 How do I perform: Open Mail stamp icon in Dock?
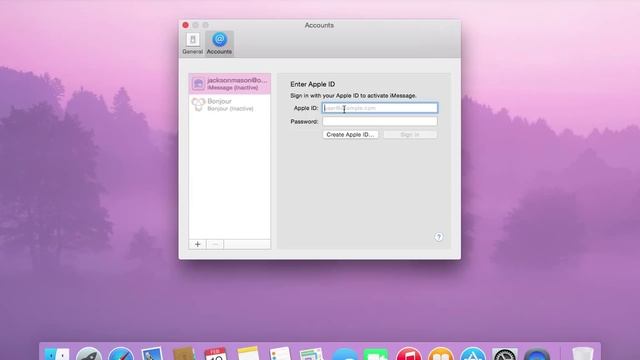point(152,354)
